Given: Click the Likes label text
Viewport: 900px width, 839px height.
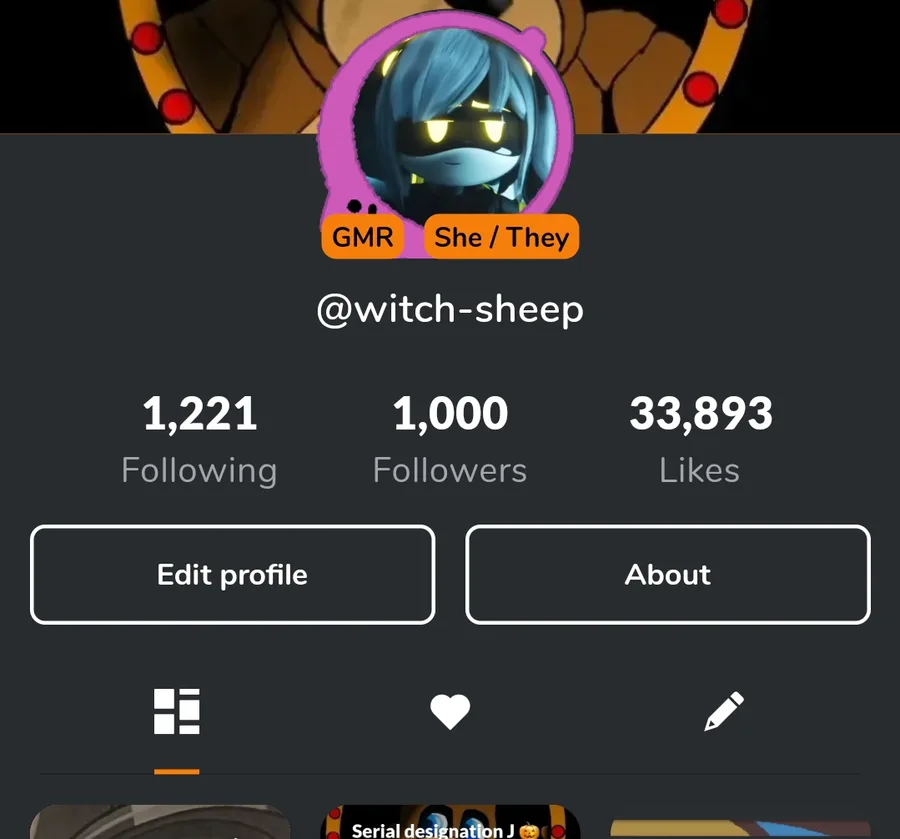Looking at the screenshot, I should (x=700, y=471).
